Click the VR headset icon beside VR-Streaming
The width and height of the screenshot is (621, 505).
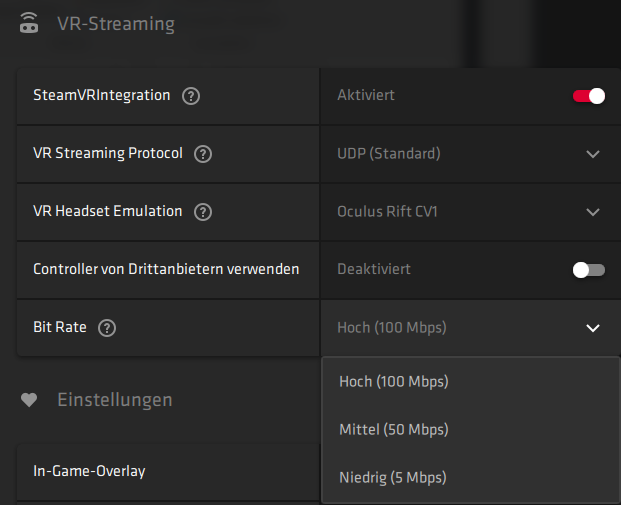(x=29, y=24)
